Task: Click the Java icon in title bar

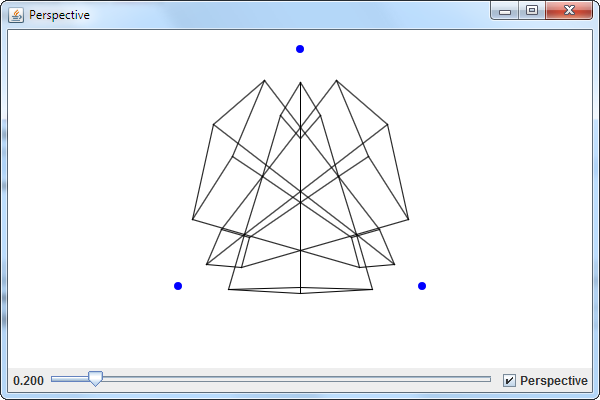Action: tap(16, 15)
